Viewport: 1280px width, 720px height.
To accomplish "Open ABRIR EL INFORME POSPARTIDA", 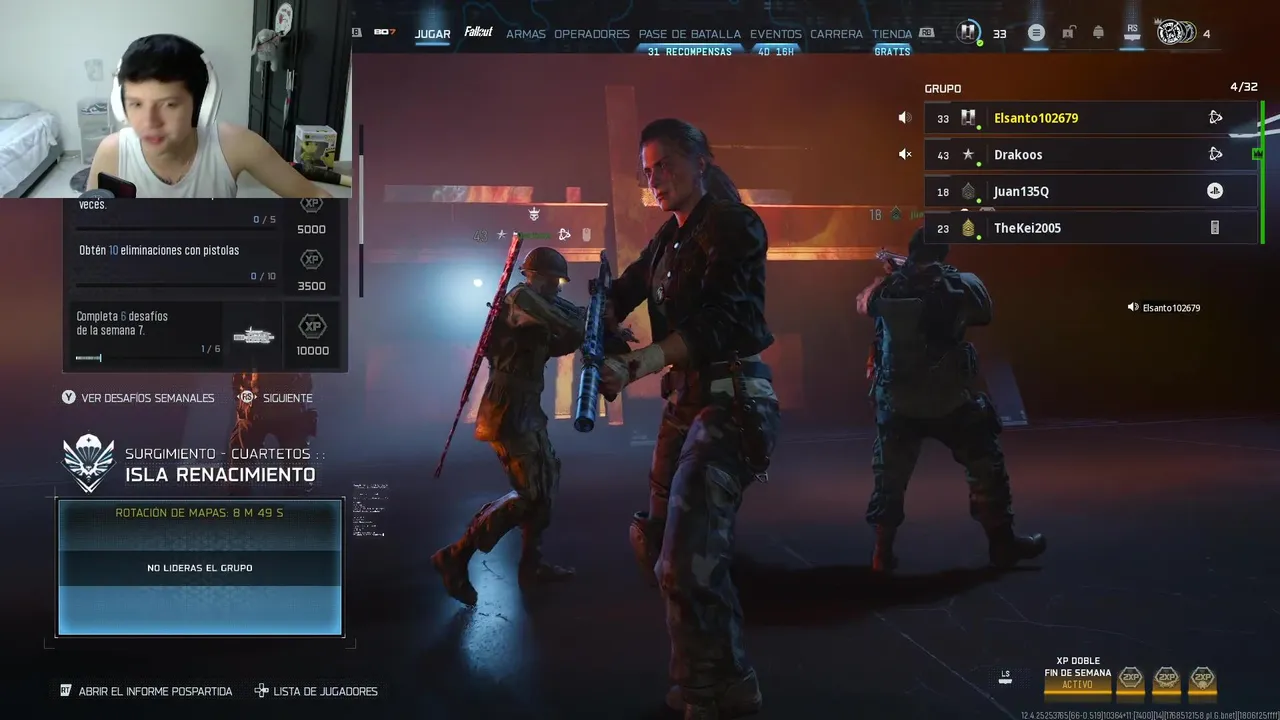I will coord(146,691).
